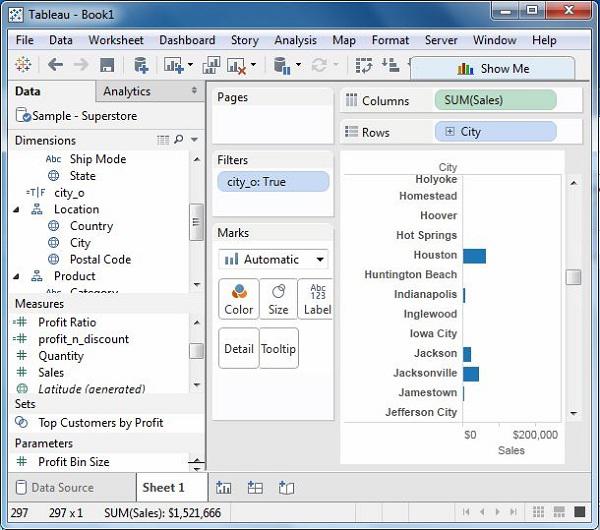600x530 pixels.
Task: Open the Show Me panel
Action: (493, 69)
